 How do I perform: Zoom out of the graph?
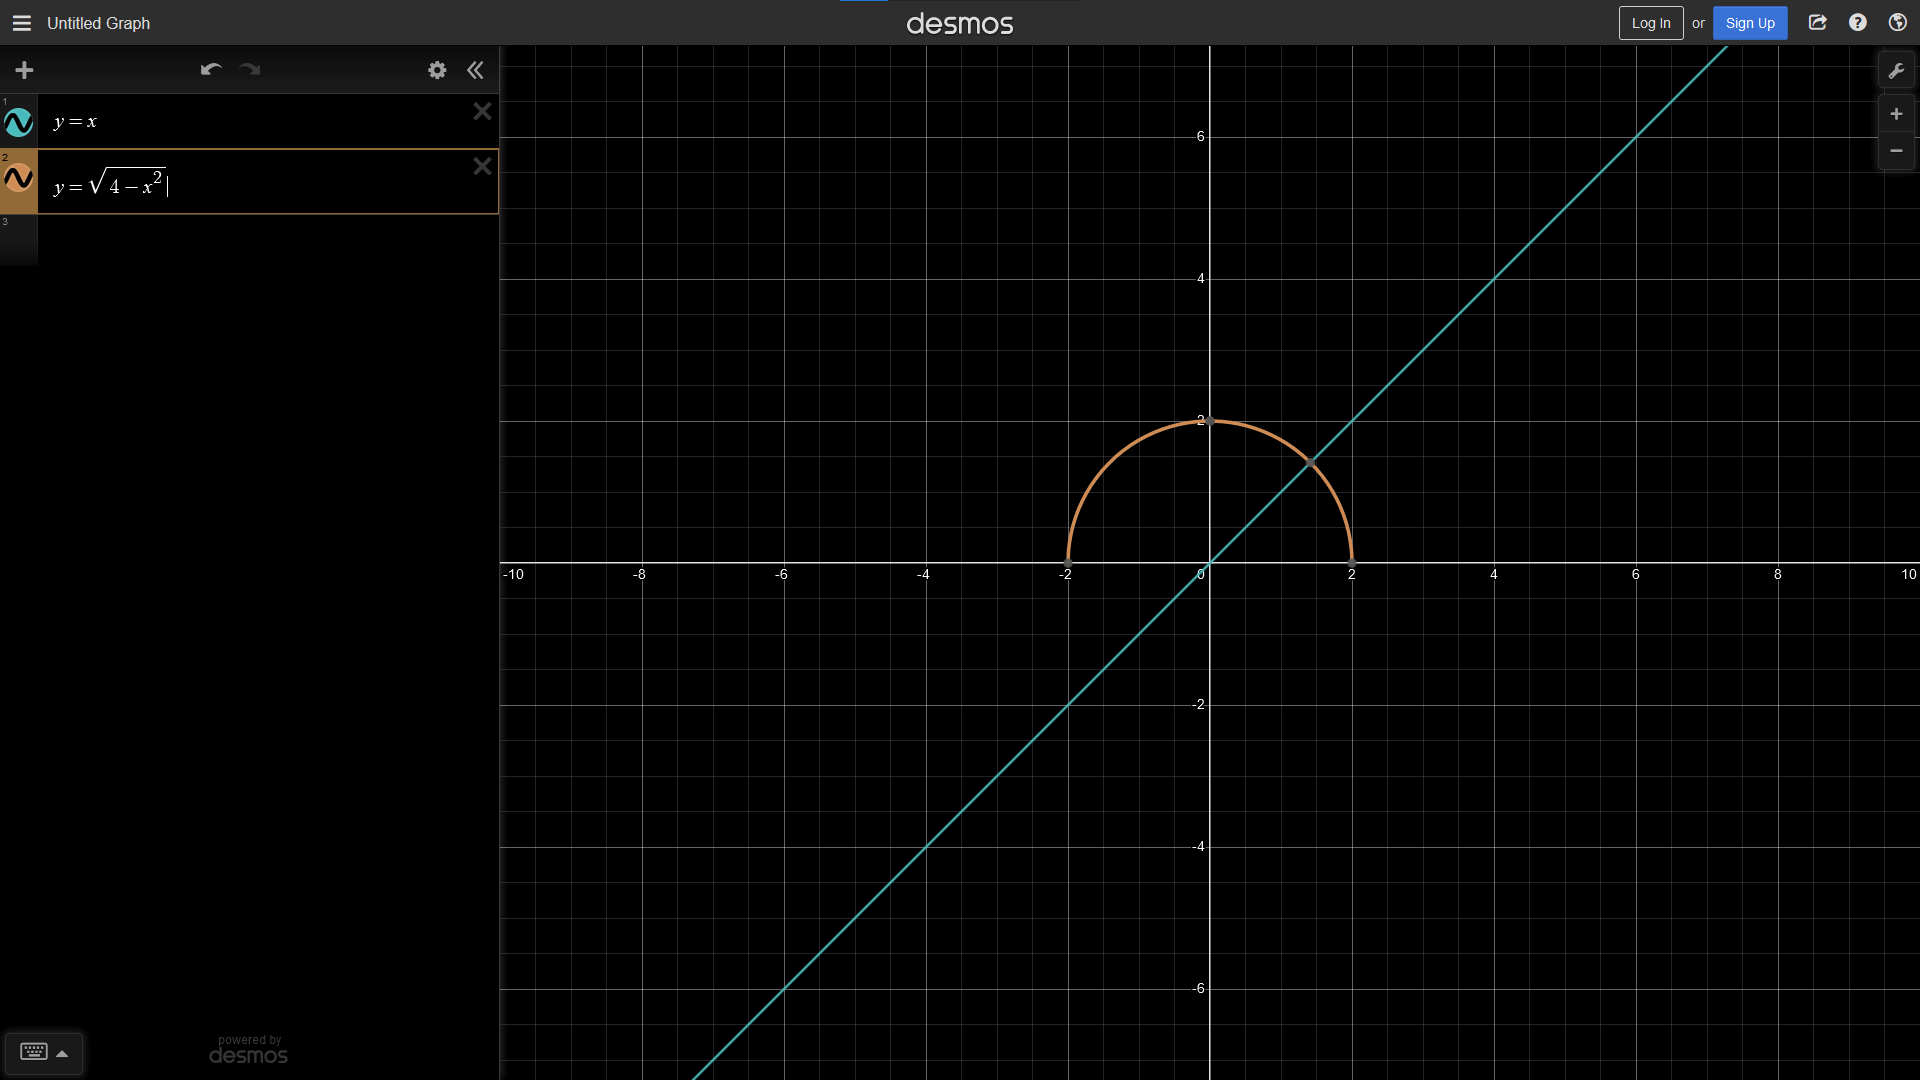1896,151
